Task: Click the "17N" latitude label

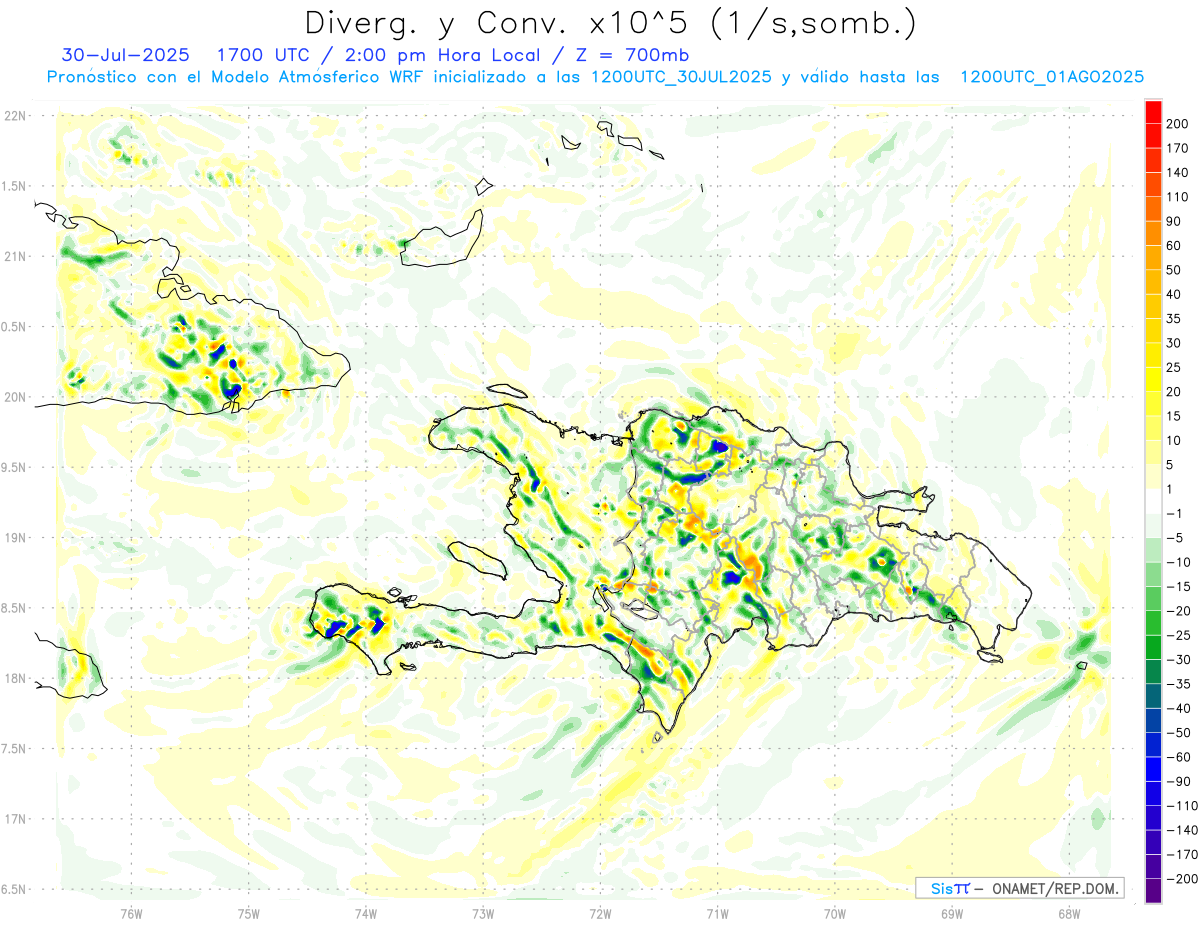Action: (15, 819)
